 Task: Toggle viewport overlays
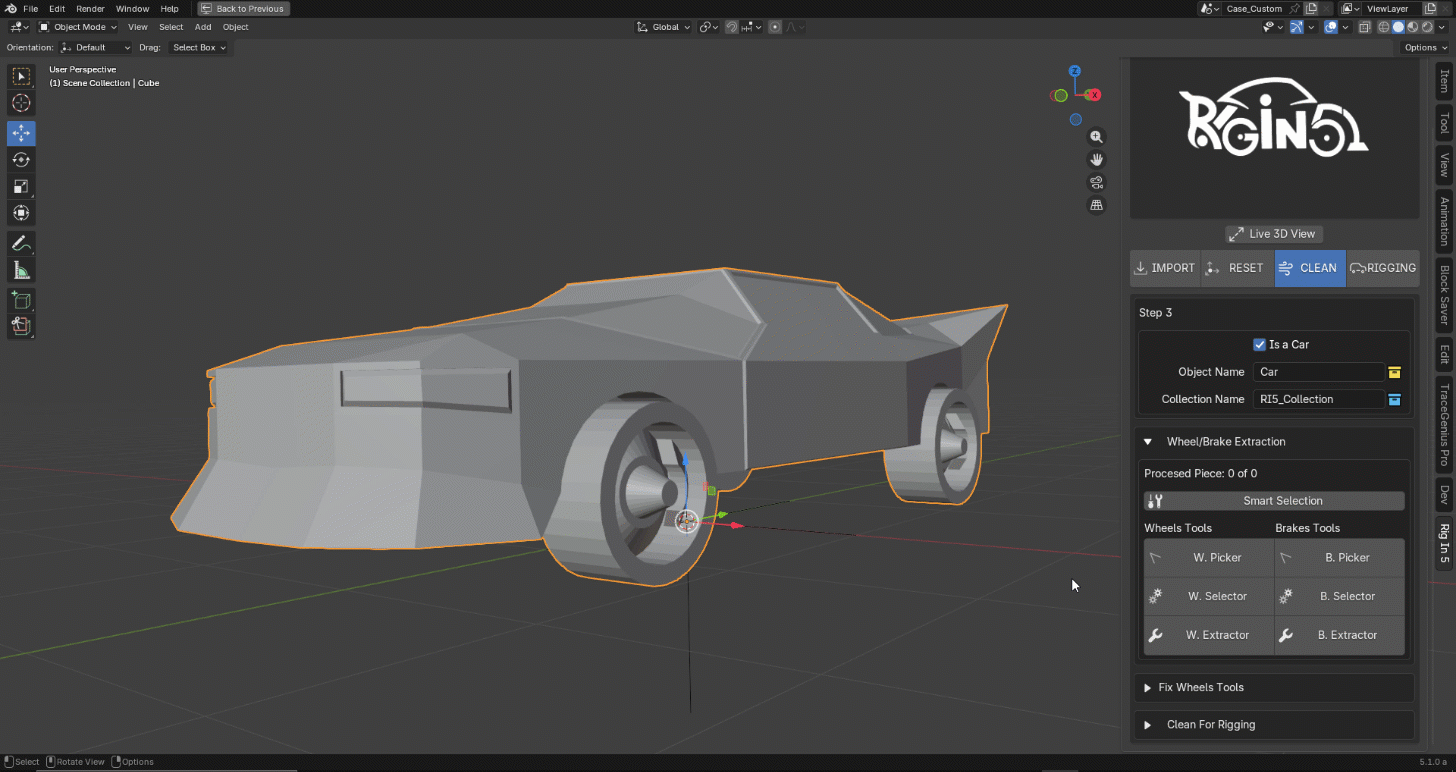tap(1331, 27)
